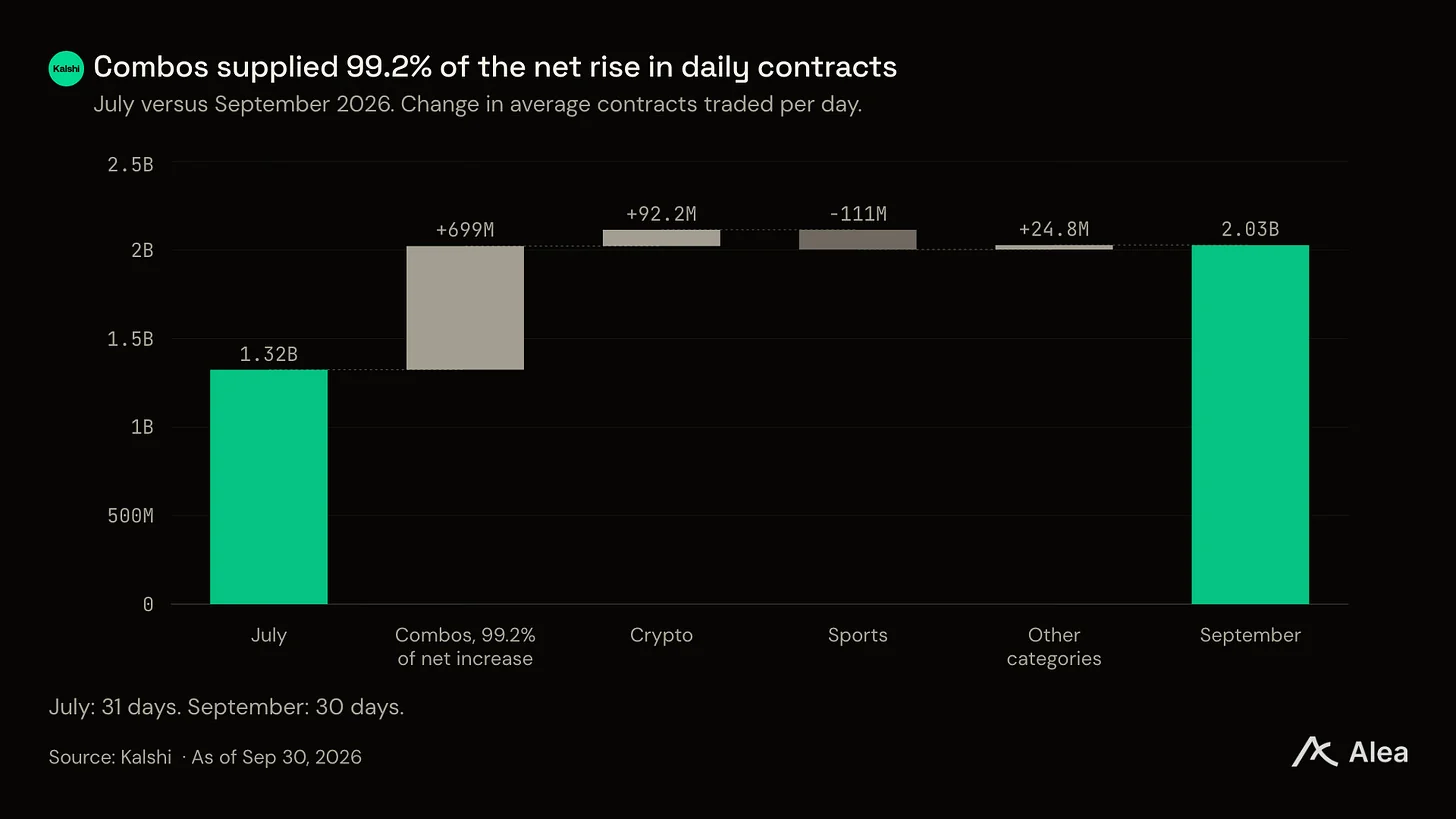Select the green July bar
1456x819 pixels.
point(269,487)
